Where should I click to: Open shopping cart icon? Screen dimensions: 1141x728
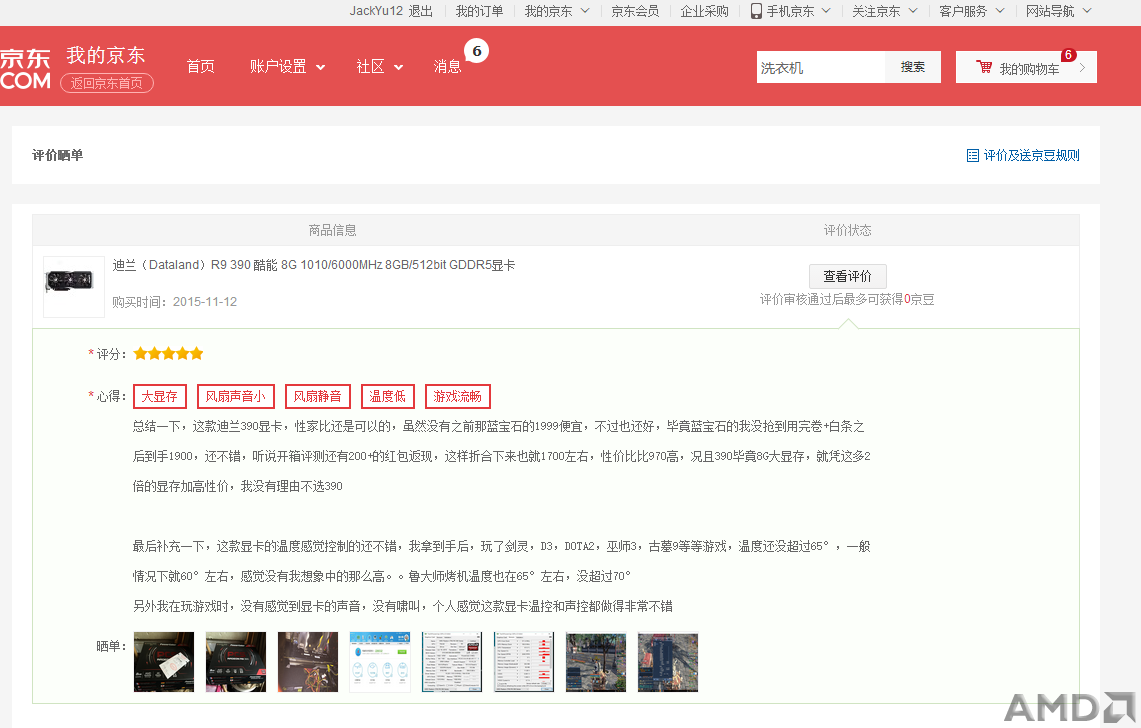[x=984, y=67]
